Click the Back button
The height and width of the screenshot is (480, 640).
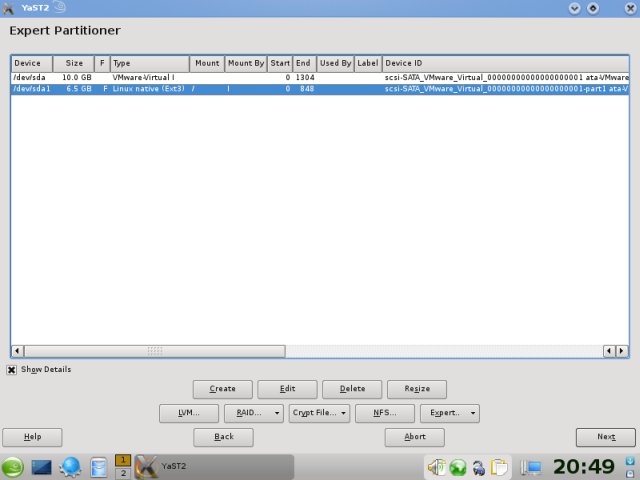pos(223,437)
